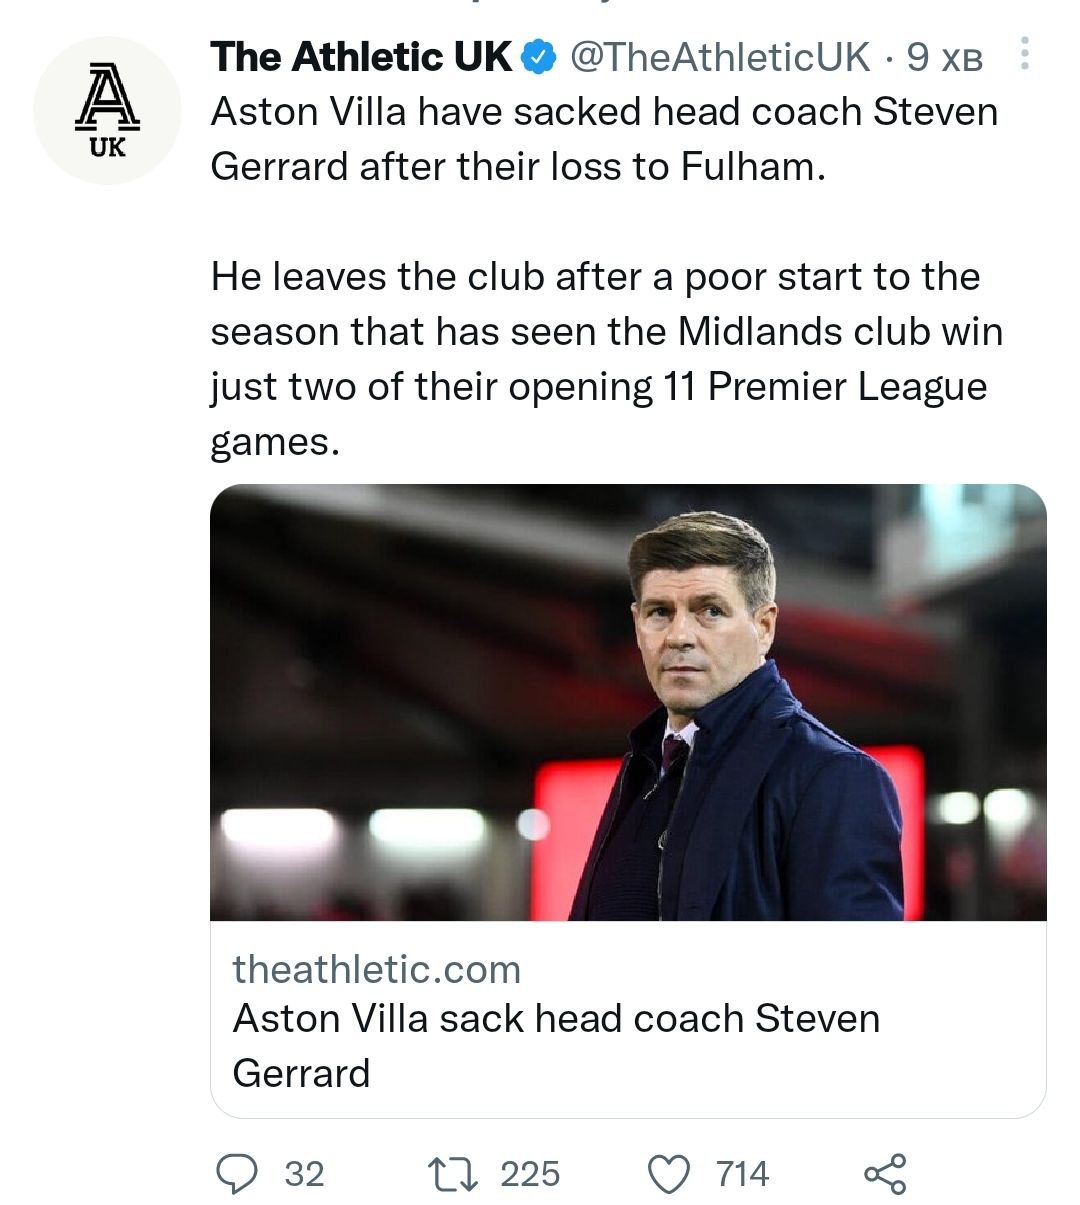Viewport: 1080px width, 1205px height.
Task: Click 'Gerrard' on the card's second line
Action: tap(301, 1073)
